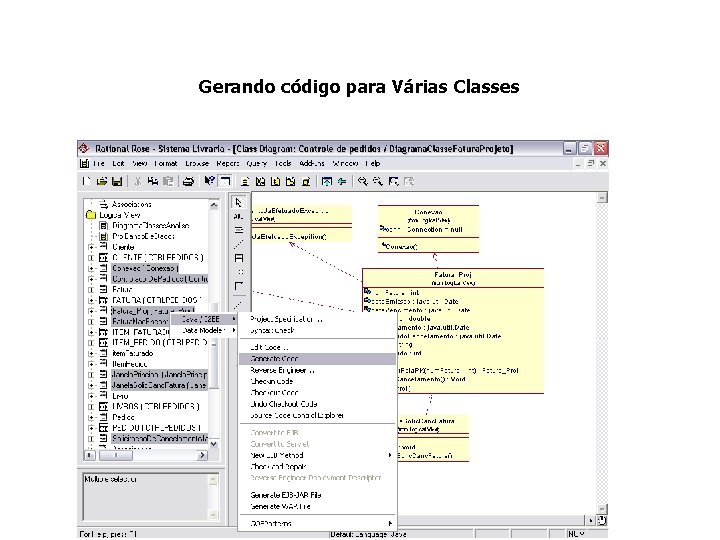Expand the Pedido tree node

tap(91, 417)
